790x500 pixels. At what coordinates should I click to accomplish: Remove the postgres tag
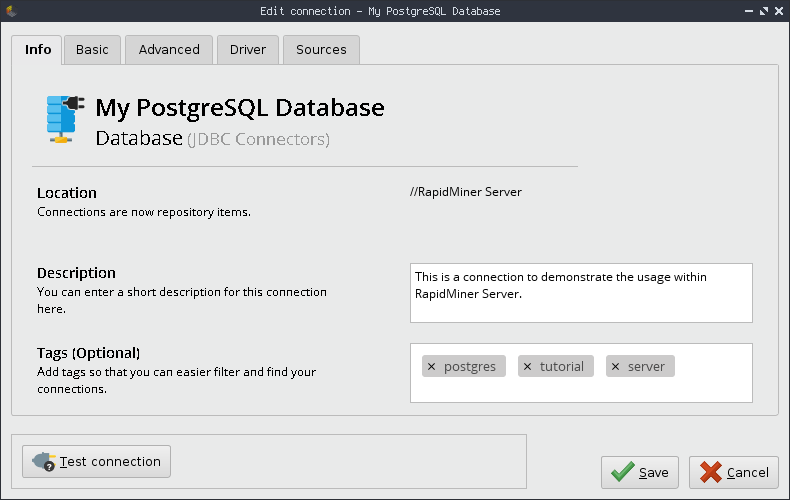coord(432,367)
